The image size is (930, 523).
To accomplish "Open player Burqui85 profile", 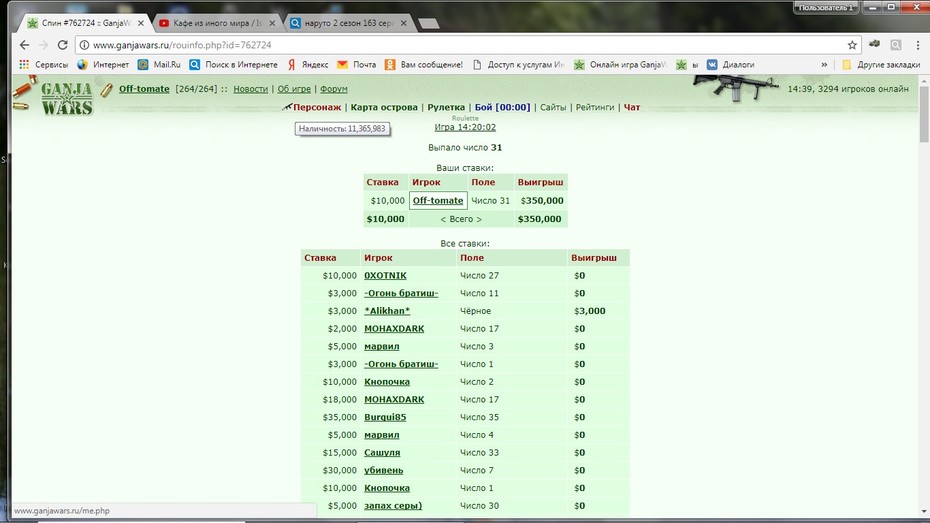I will [385, 417].
